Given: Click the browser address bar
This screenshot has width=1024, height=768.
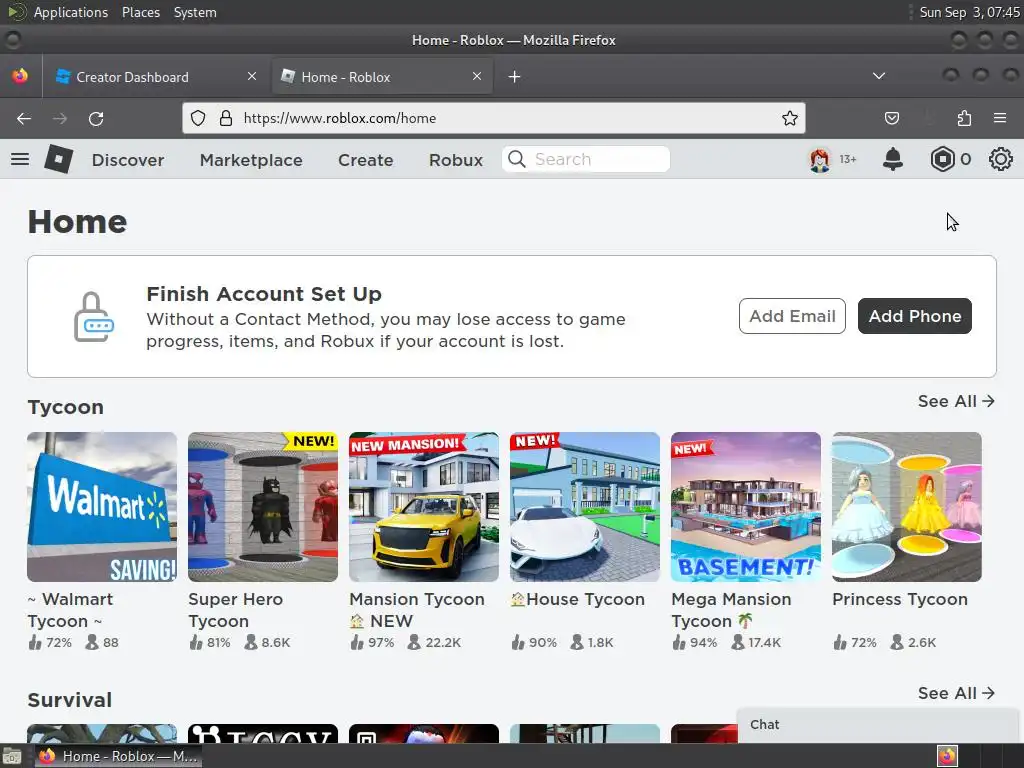Looking at the screenshot, I should (494, 118).
